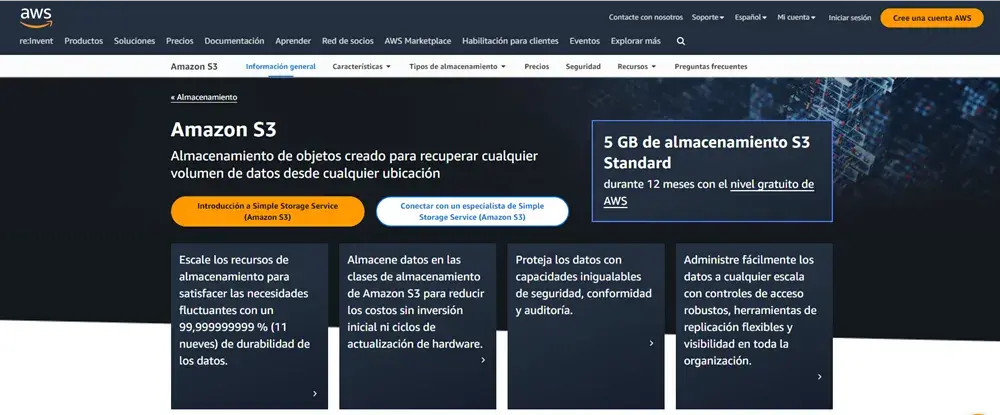
Task: Open the search magnifier icon
Action: click(681, 41)
